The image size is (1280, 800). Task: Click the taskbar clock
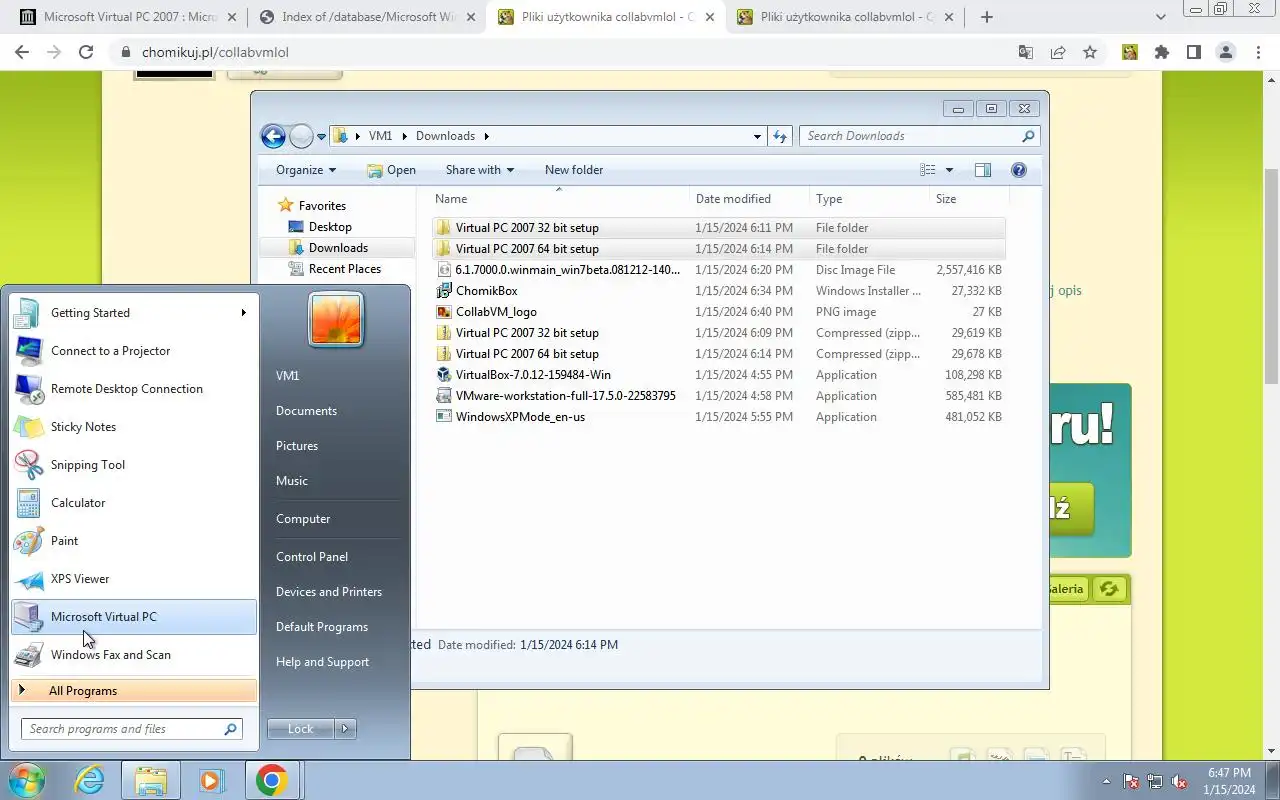(1229, 781)
